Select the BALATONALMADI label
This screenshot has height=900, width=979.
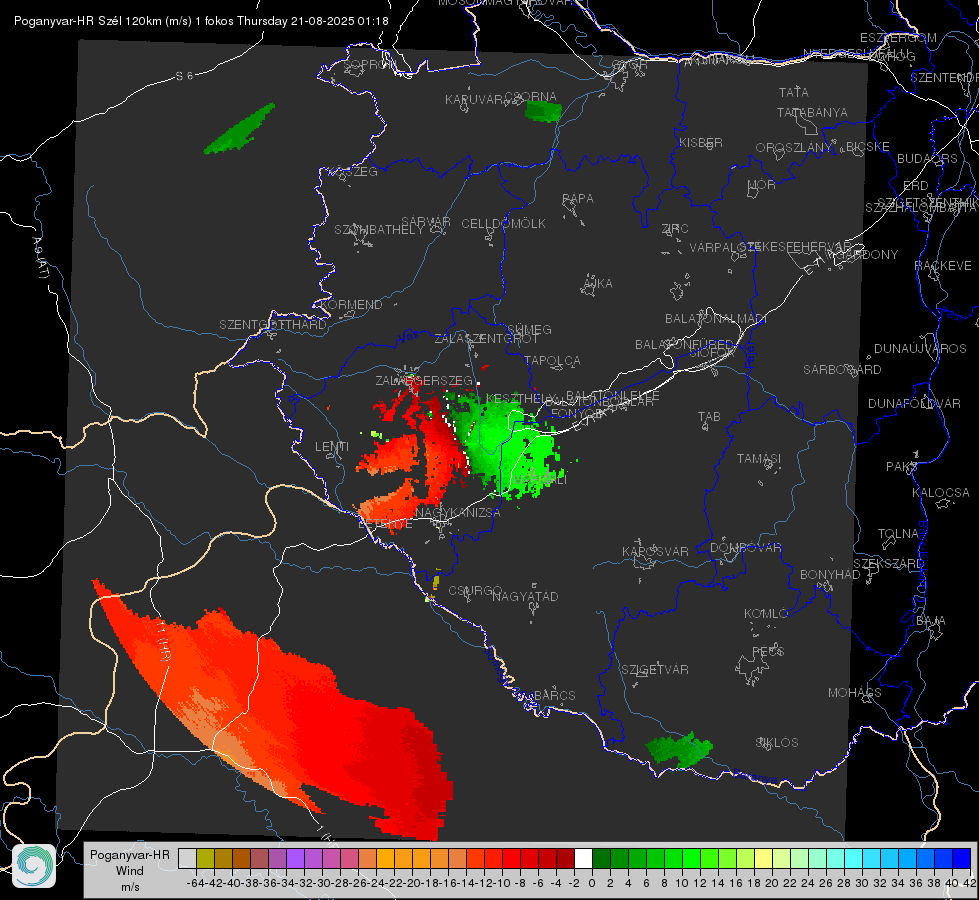coord(716,319)
